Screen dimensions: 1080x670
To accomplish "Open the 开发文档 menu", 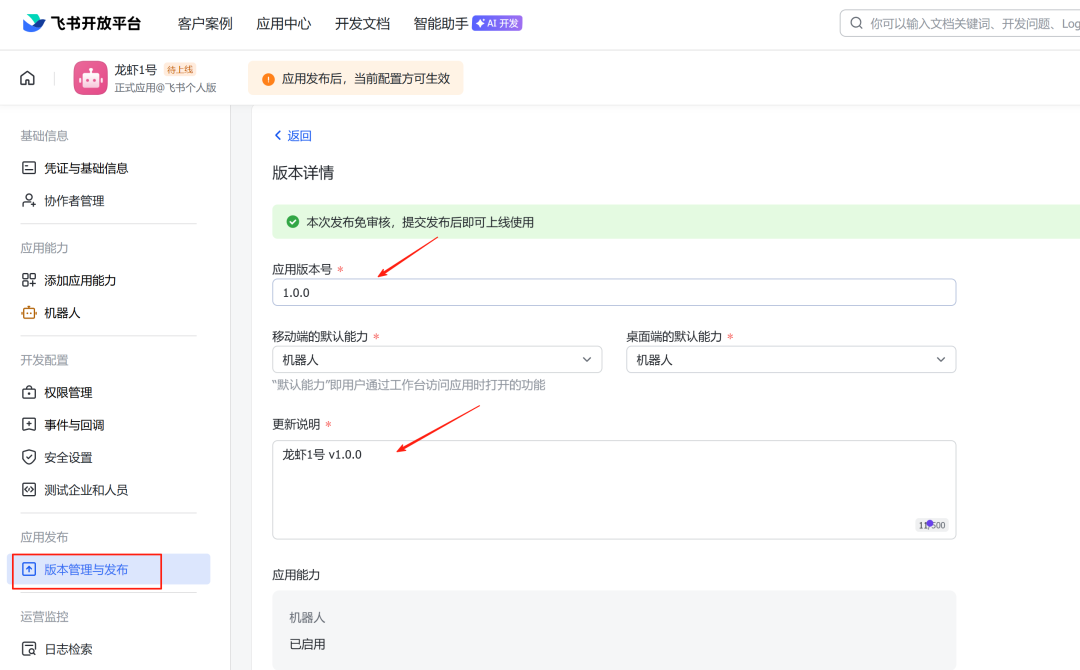I will point(362,23).
